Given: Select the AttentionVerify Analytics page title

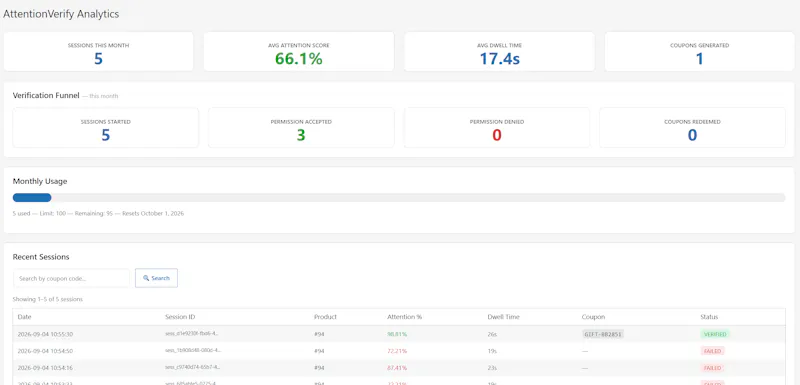Looking at the screenshot, I should (x=61, y=14).
